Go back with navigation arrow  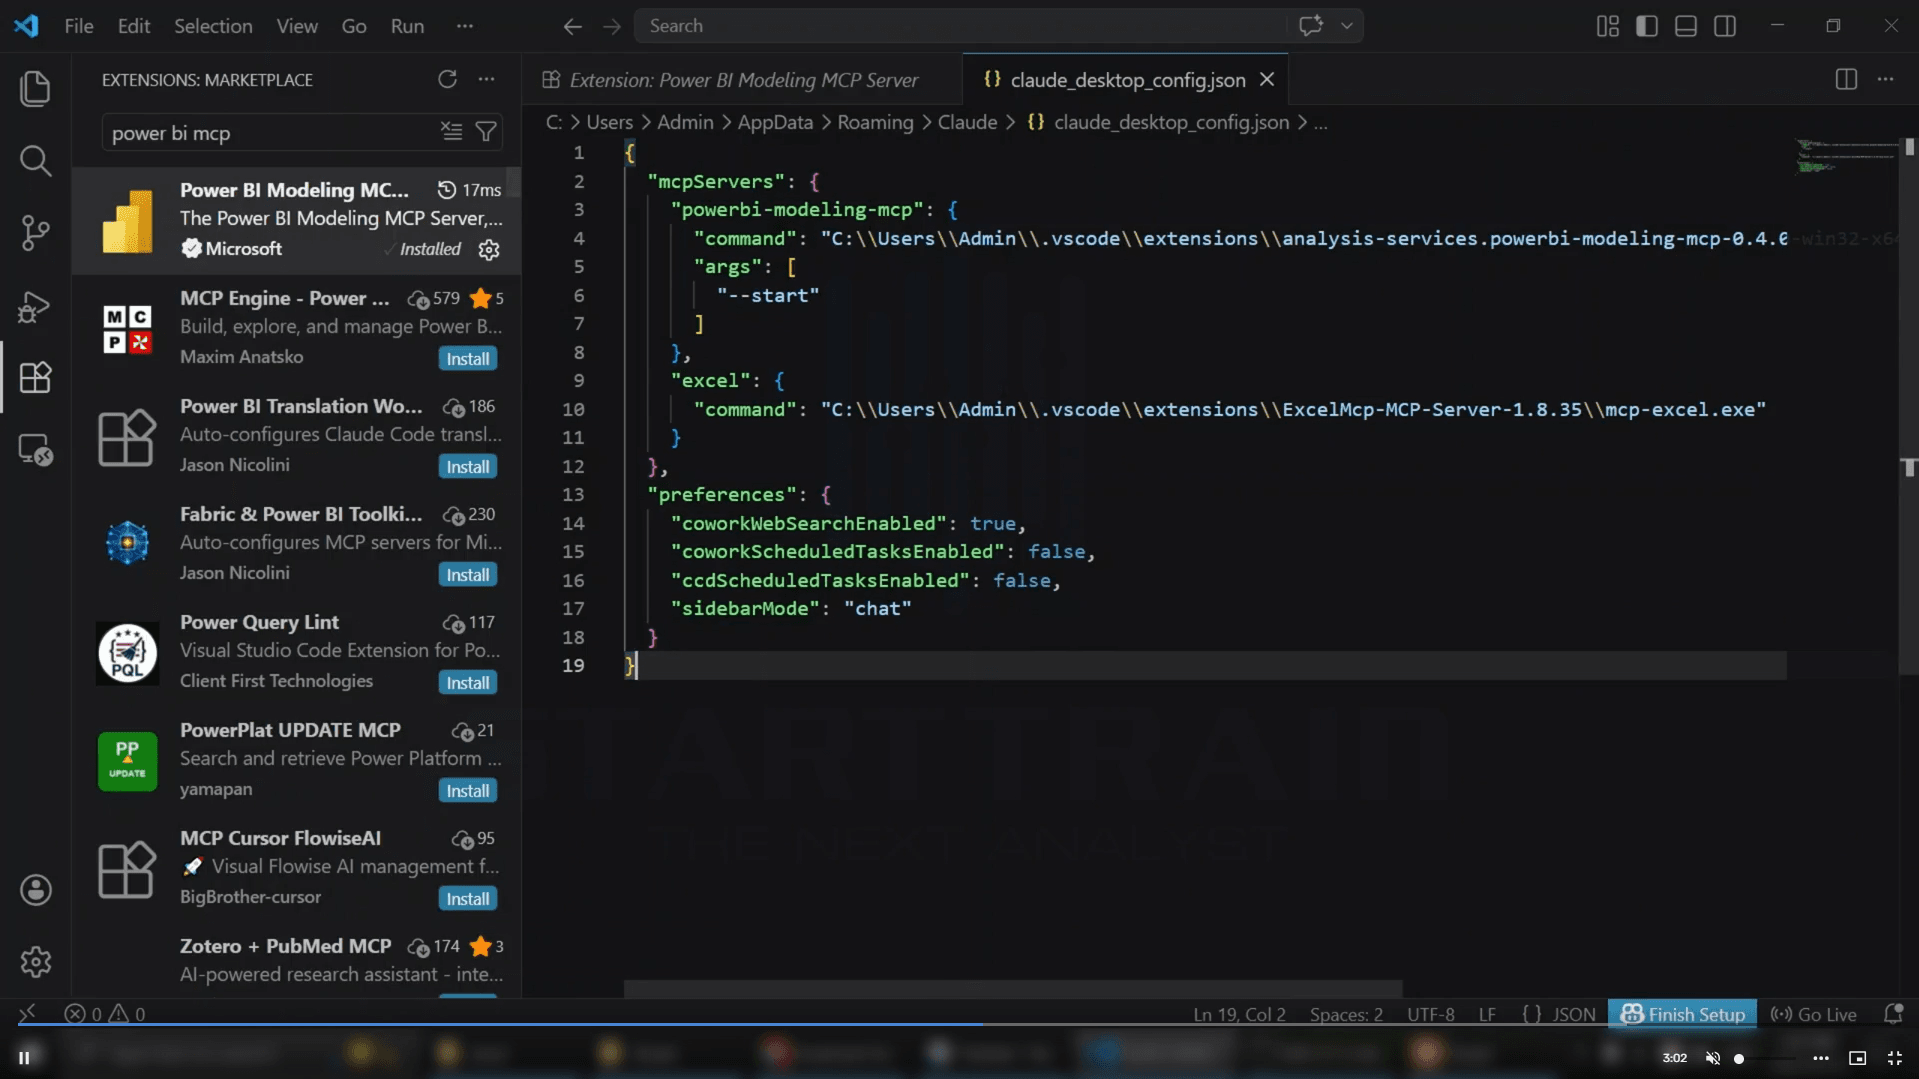pyautogui.click(x=572, y=26)
